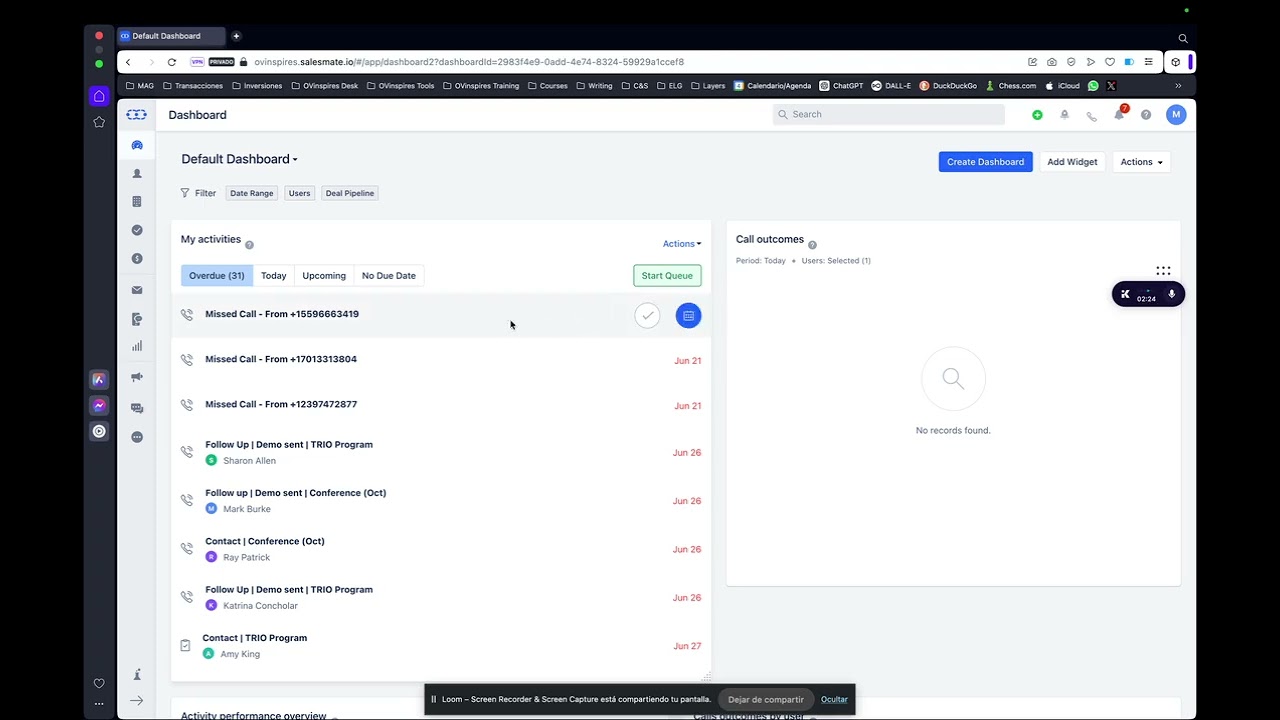
Task: Open the top-right Actions dropdown
Action: [1141, 162]
